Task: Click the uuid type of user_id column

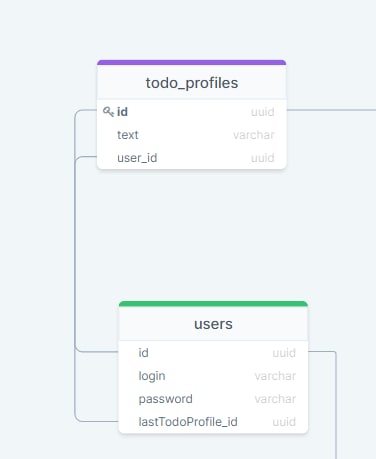Action: [263, 158]
